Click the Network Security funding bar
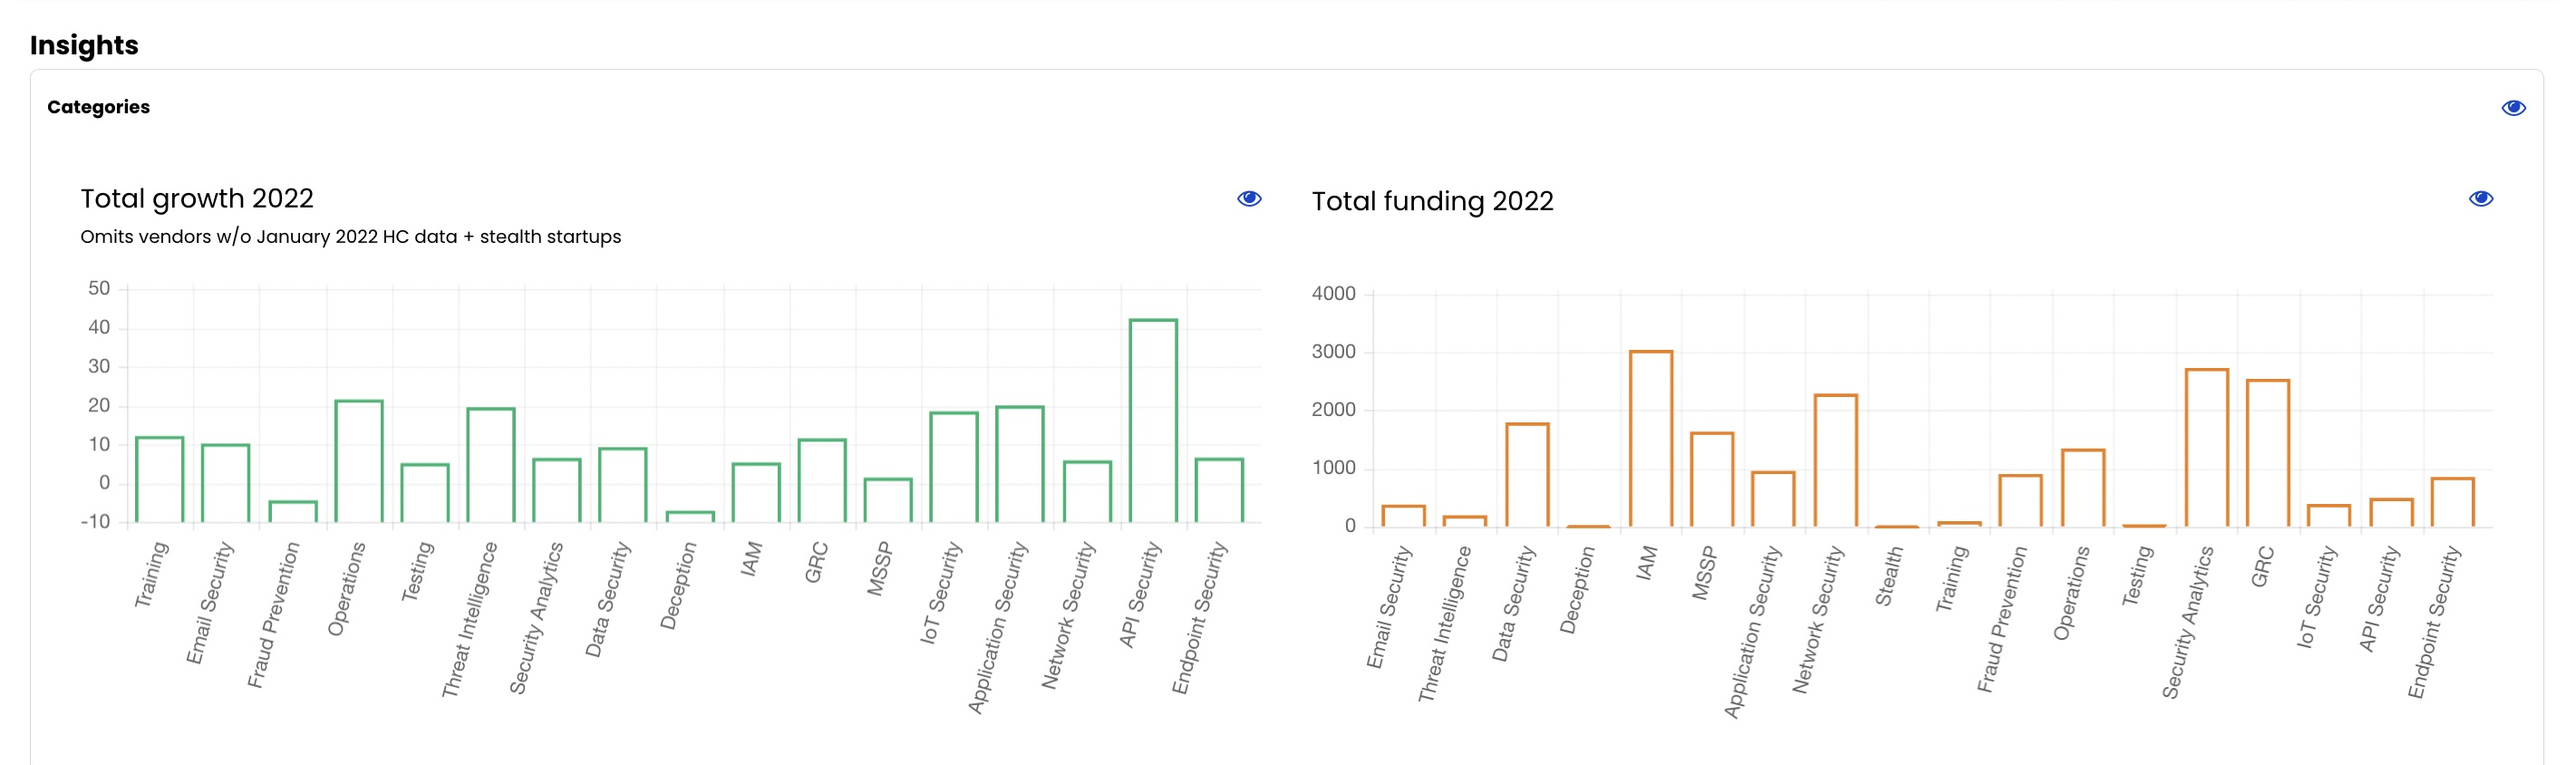Screen dimensions: 2576x765 click(1835, 460)
